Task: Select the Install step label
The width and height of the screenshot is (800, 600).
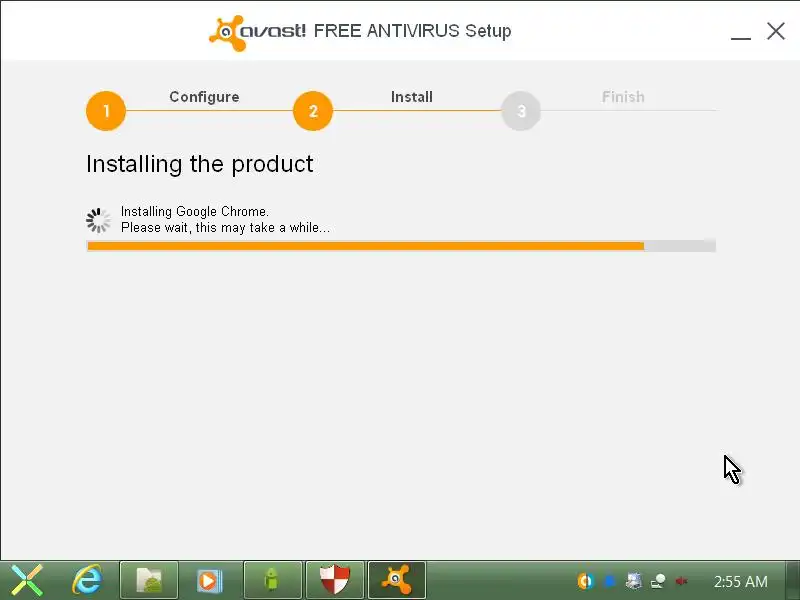Action: tap(412, 97)
